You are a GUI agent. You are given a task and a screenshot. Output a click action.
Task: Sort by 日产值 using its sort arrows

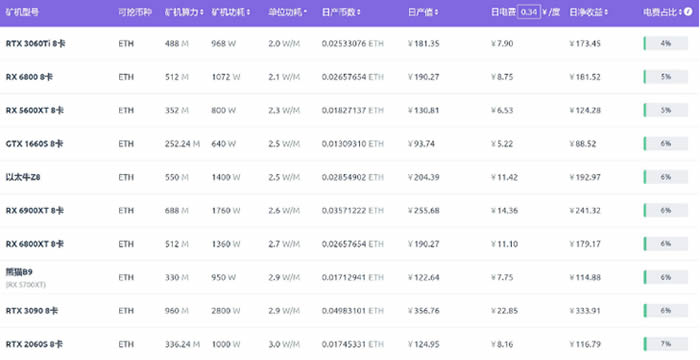pos(437,13)
